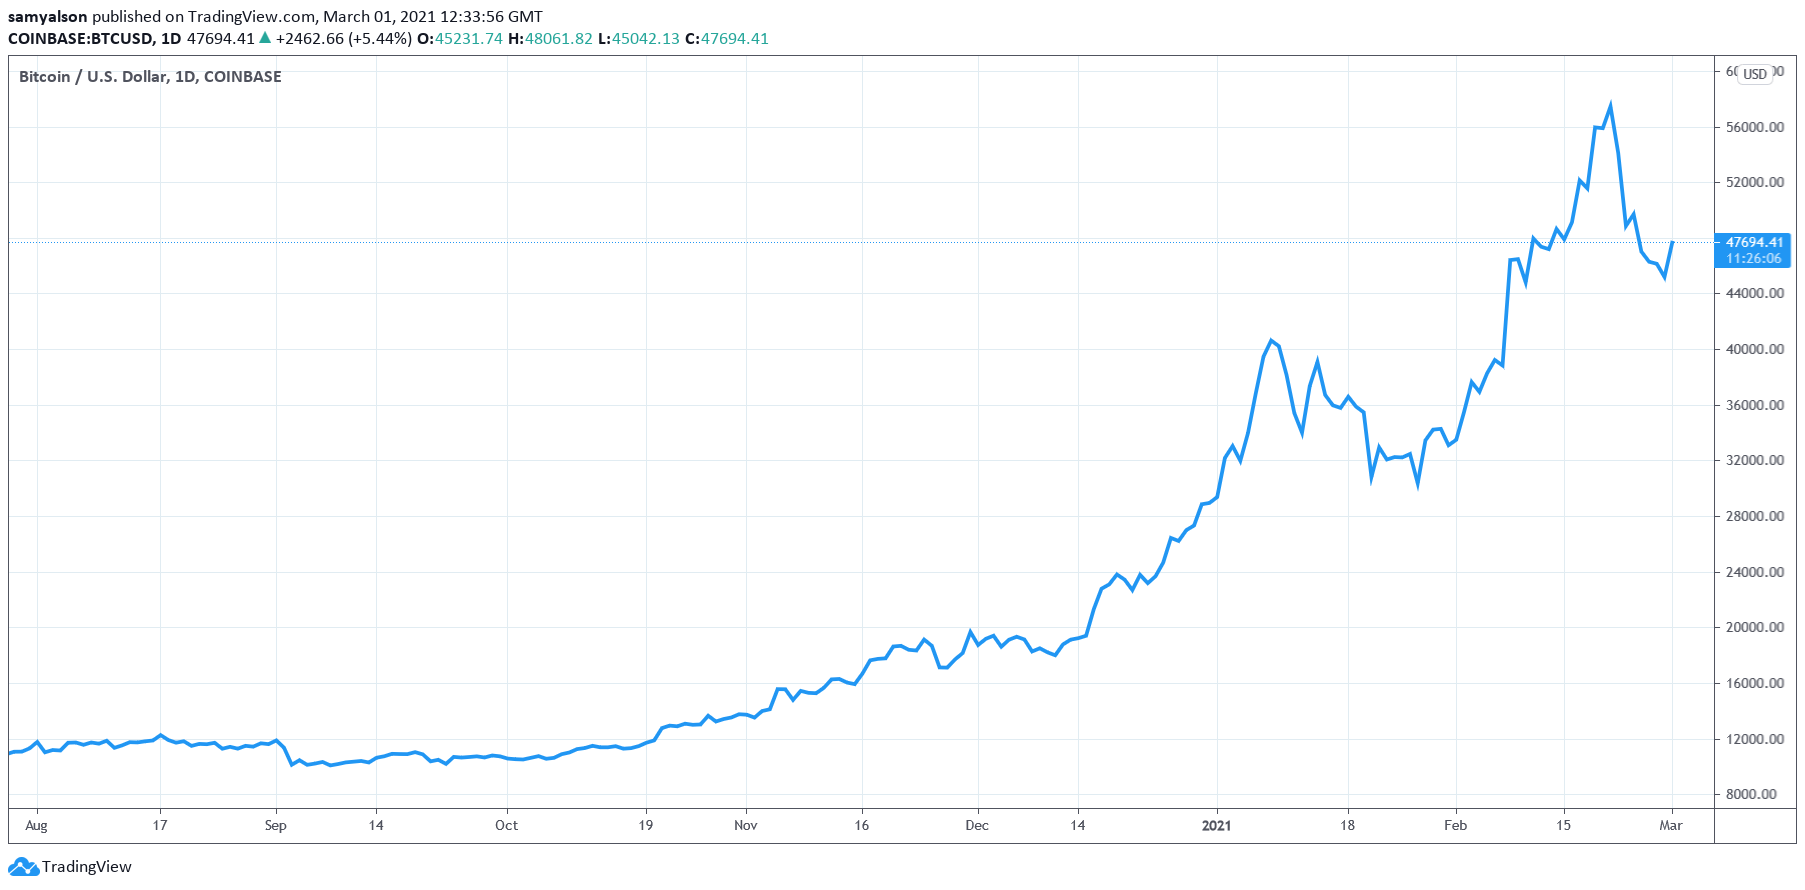The height and width of the screenshot is (890, 1805).
Task: Click the 19 date label on time axis
Action: (645, 825)
